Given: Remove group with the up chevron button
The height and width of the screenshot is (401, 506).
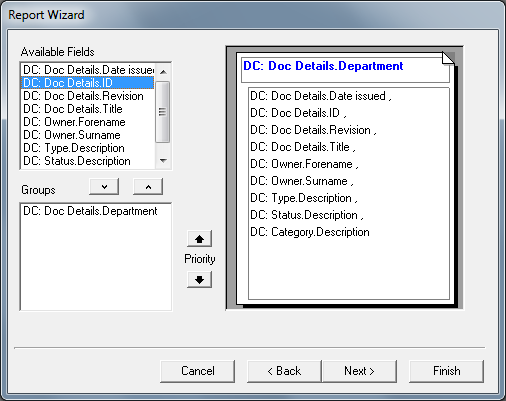Looking at the screenshot, I should coord(148,187).
